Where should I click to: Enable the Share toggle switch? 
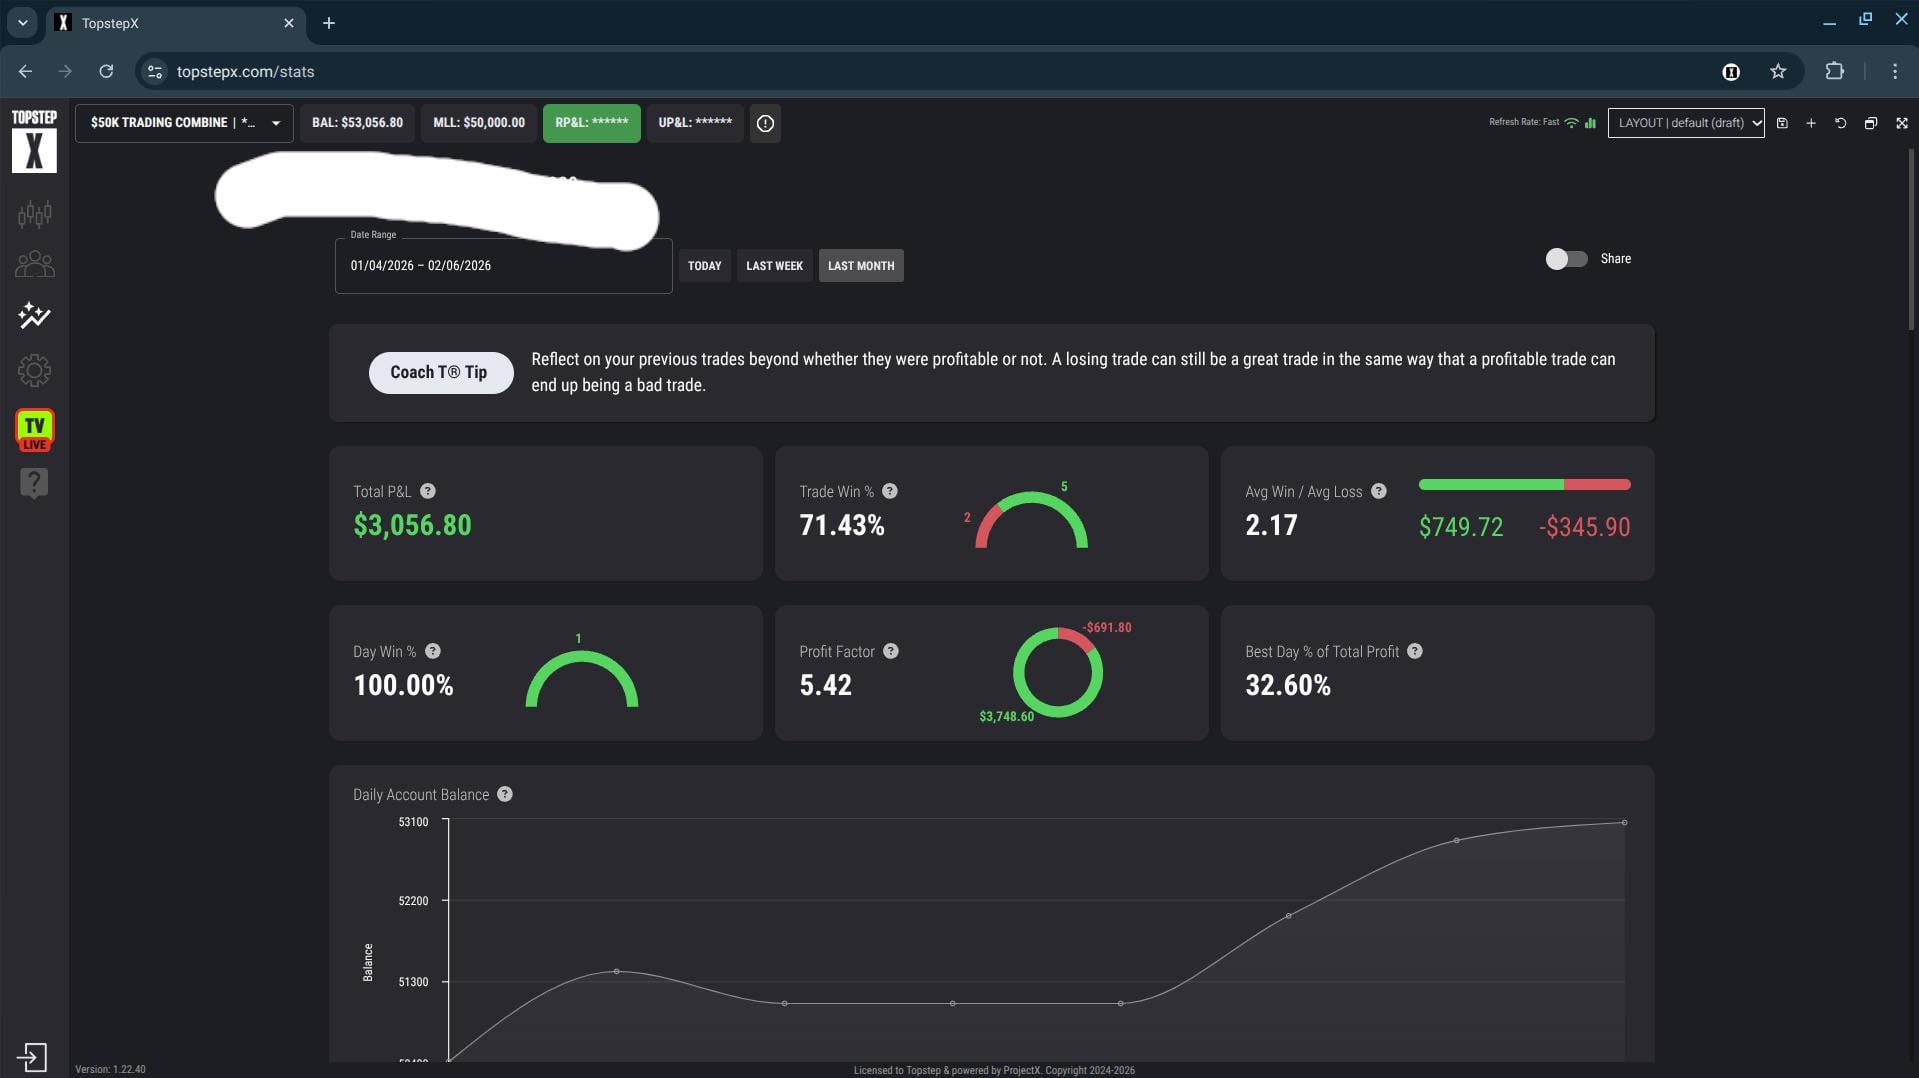point(1566,259)
